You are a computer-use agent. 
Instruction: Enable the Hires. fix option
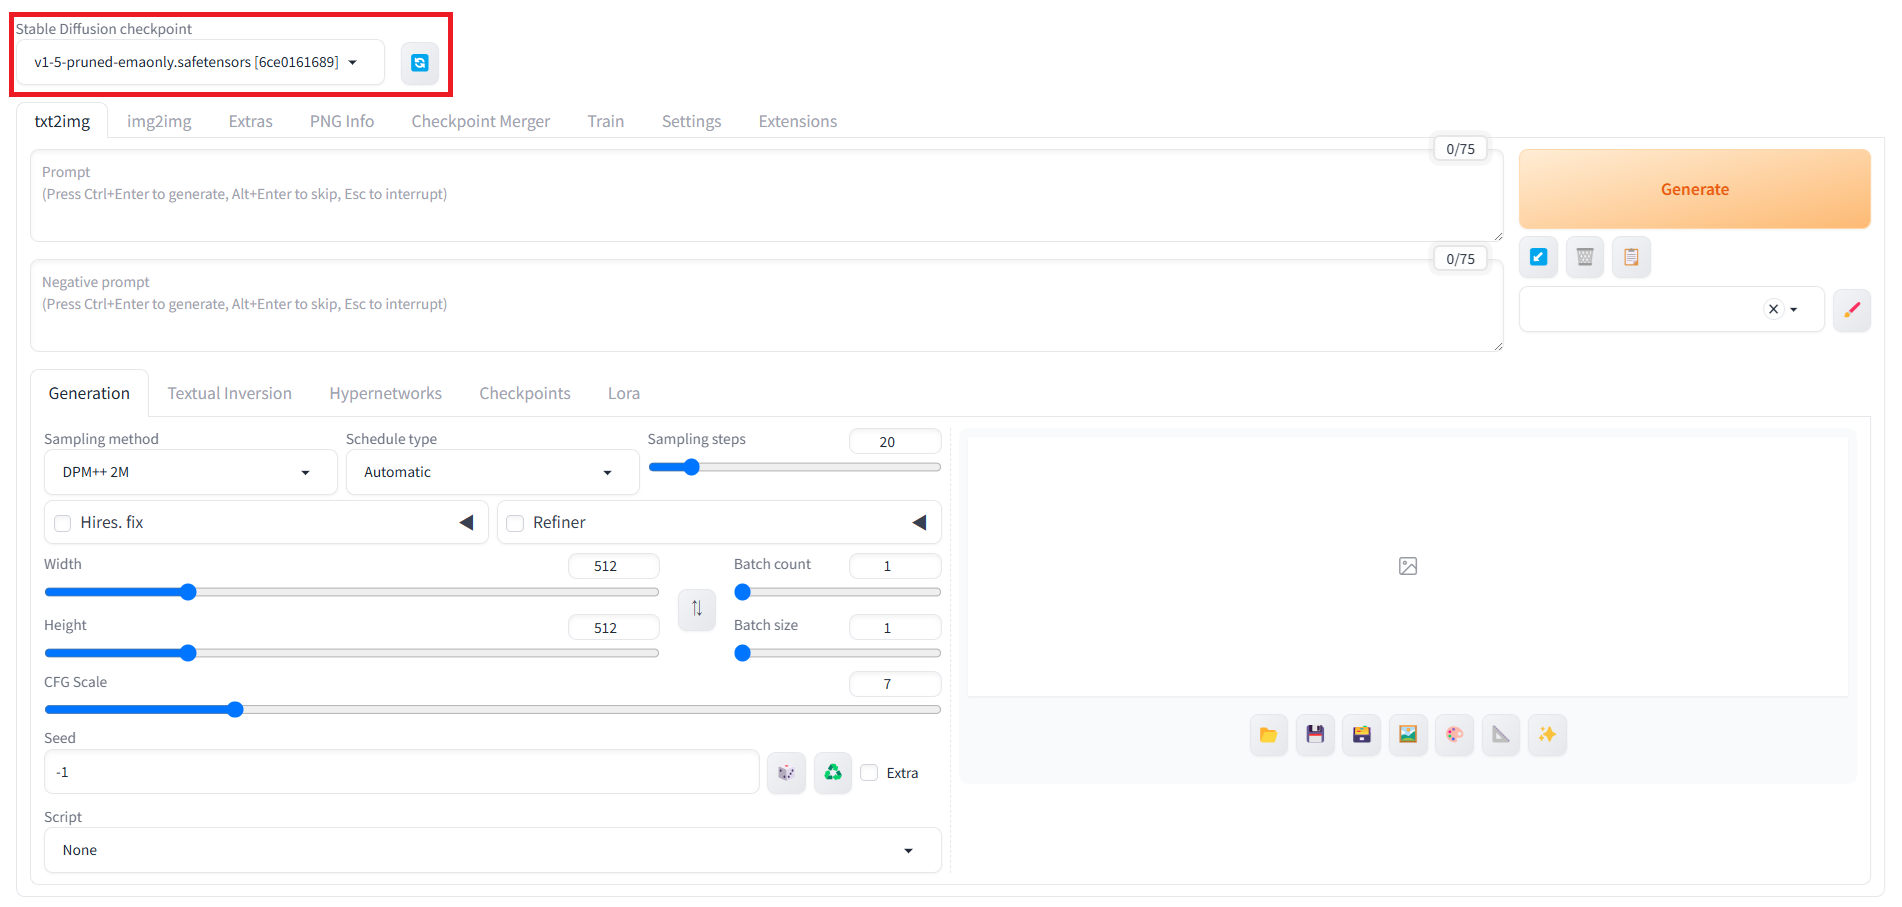[x=62, y=522]
